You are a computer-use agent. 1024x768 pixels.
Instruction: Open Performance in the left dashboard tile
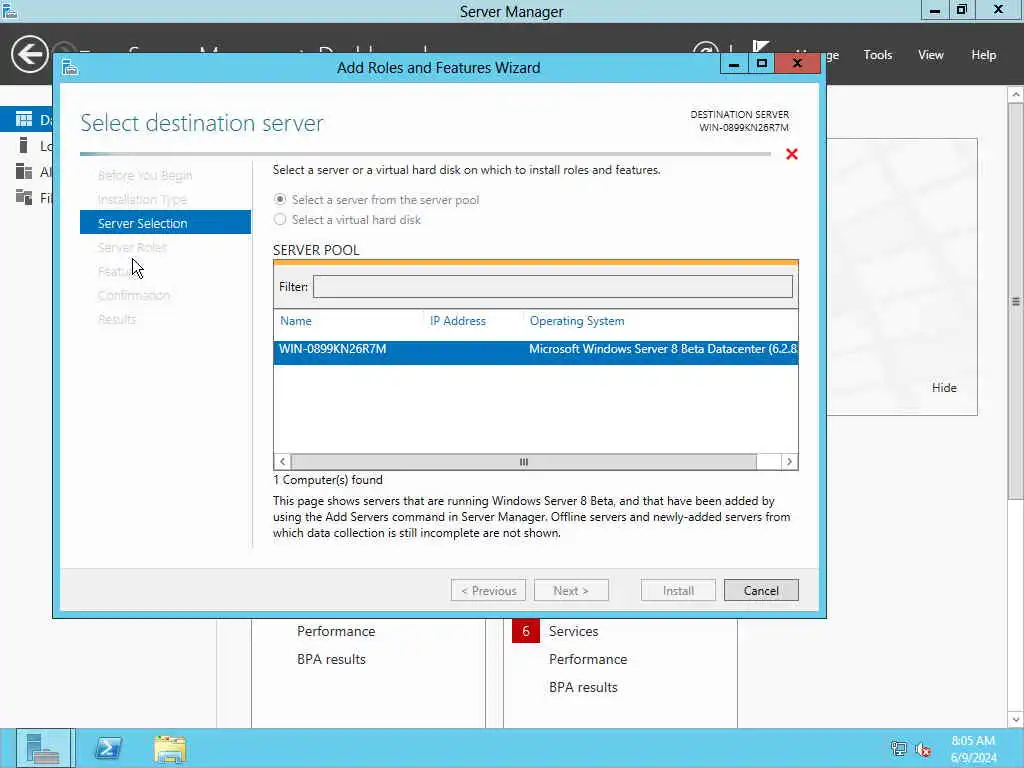click(336, 631)
